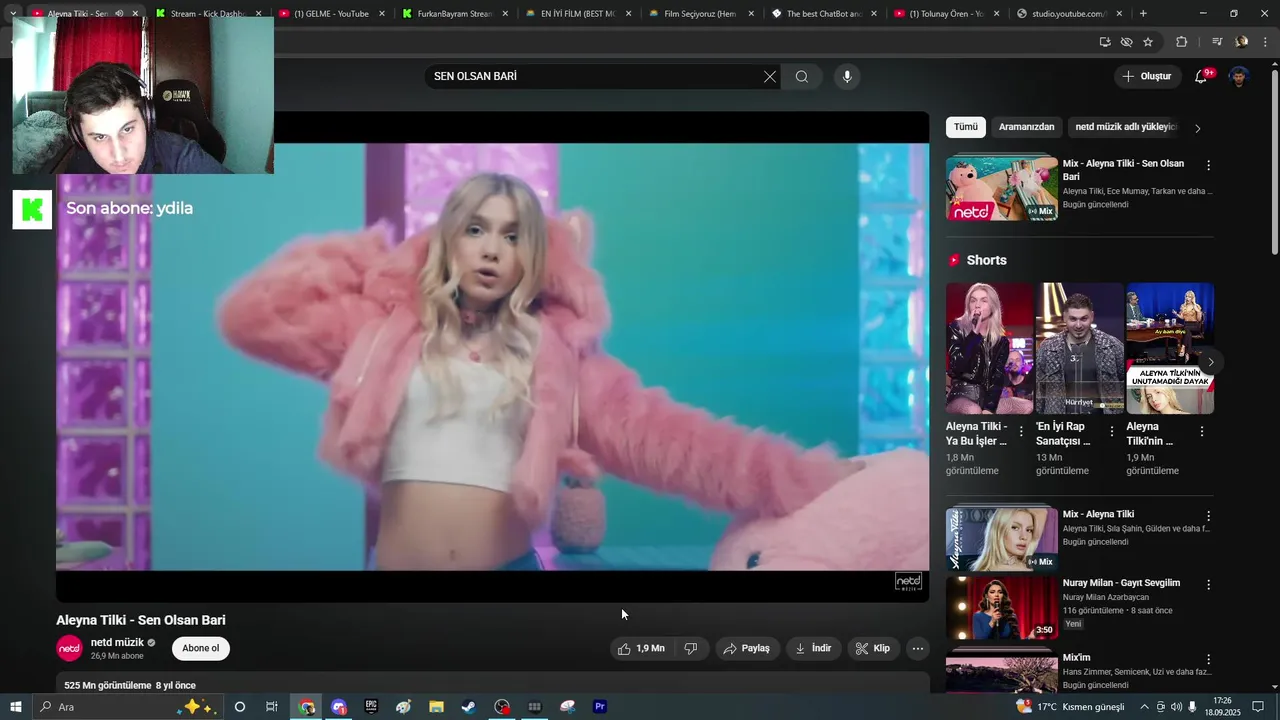This screenshot has width=1280, height=720.
Task: Select the Tümü filter chip
Action: 966,127
